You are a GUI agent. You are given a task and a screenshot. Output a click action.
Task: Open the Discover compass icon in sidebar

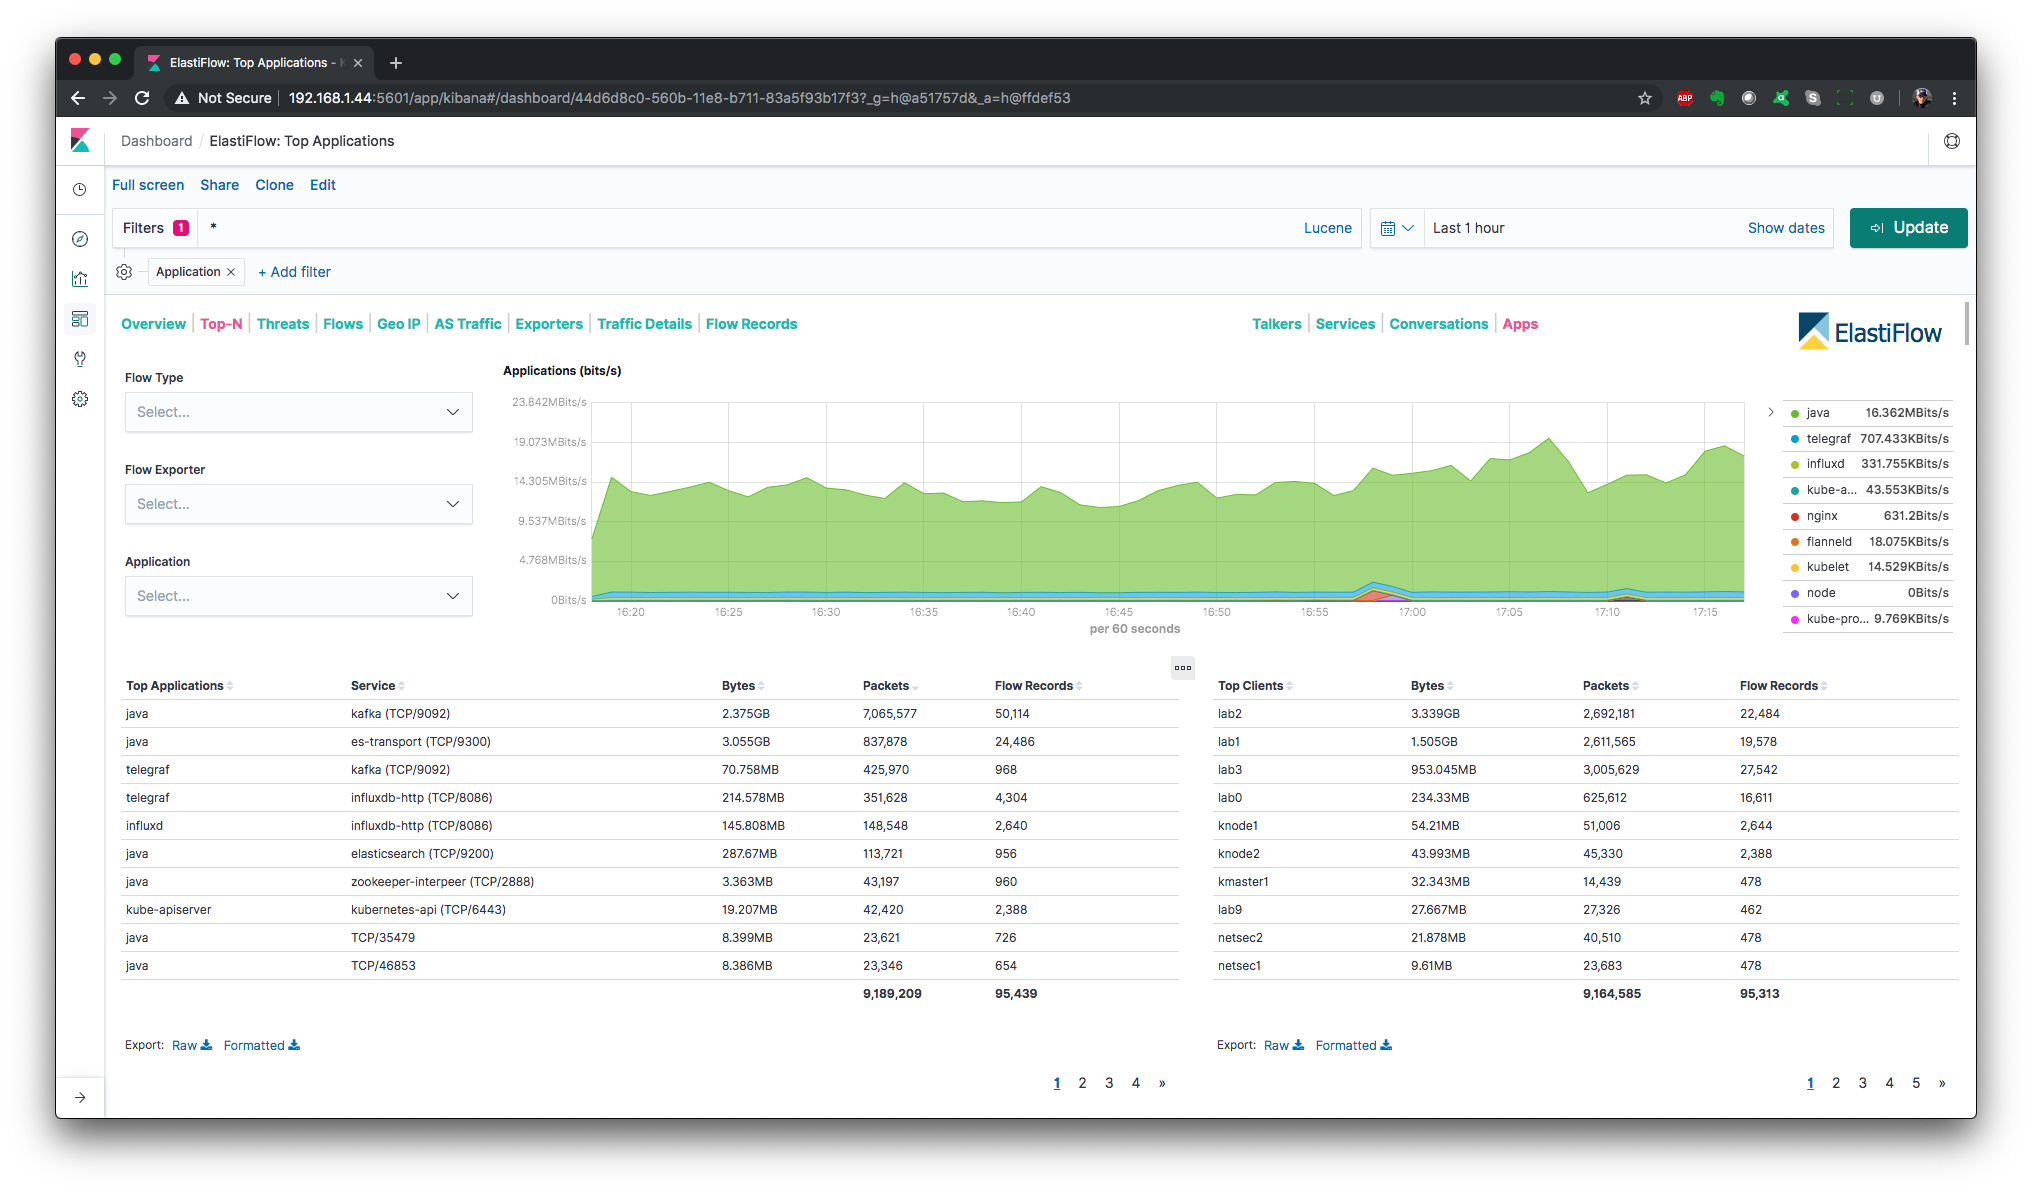tap(80, 239)
